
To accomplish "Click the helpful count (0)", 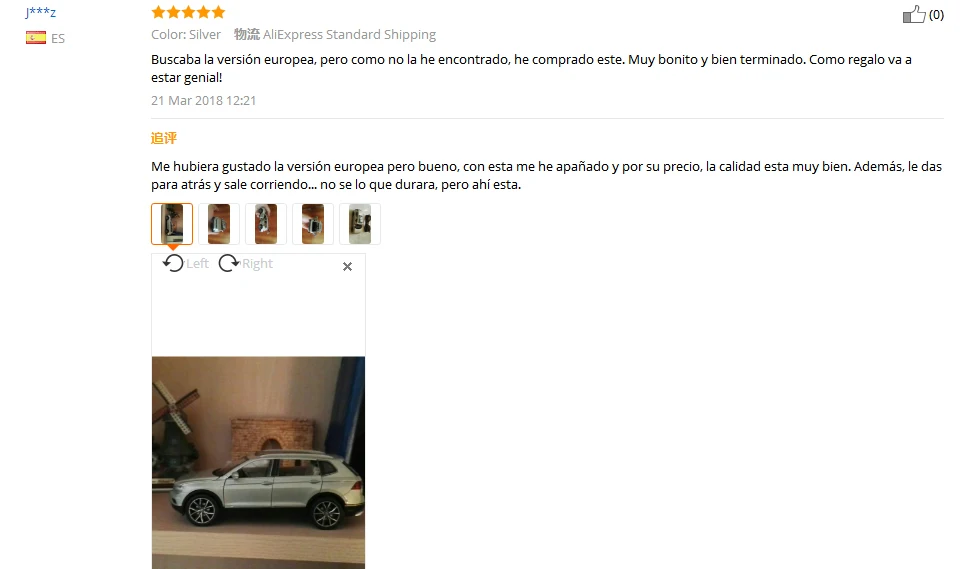I will point(936,15).
